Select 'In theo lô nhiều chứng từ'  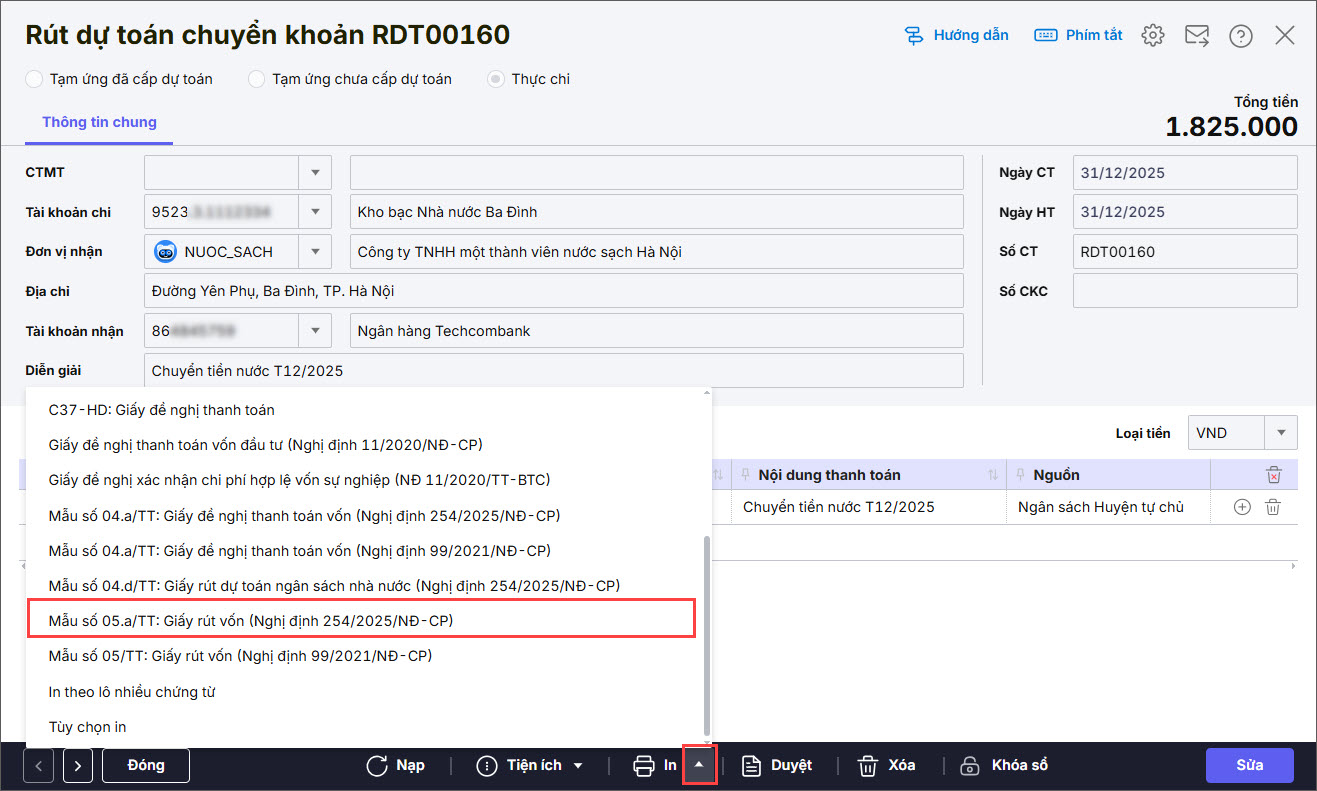pyautogui.click(x=132, y=692)
